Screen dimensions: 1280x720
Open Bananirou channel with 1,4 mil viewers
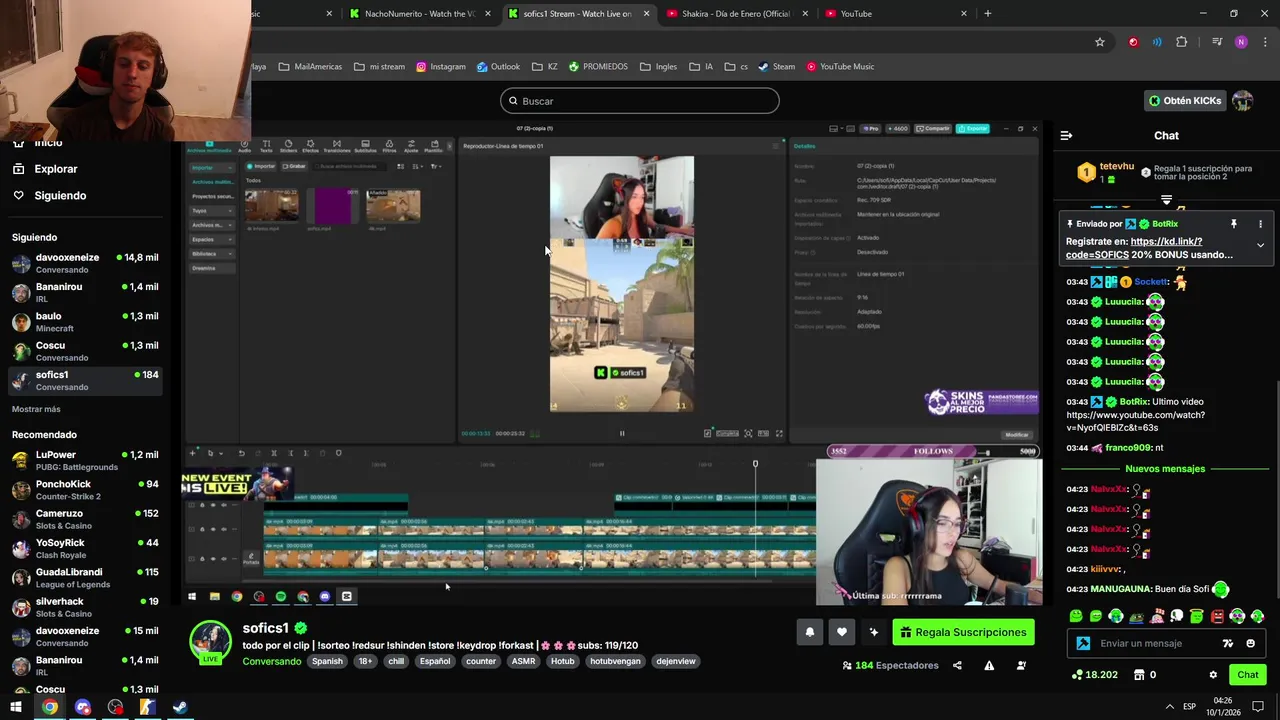coord(86,292)
